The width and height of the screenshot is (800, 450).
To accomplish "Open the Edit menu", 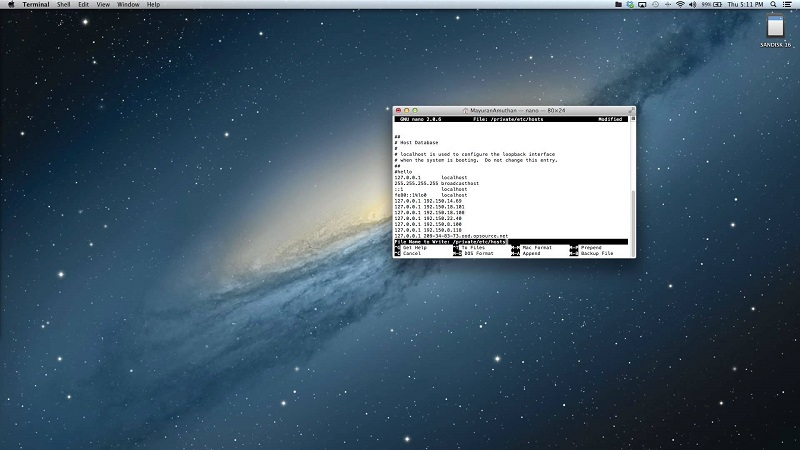I will 83,5.
